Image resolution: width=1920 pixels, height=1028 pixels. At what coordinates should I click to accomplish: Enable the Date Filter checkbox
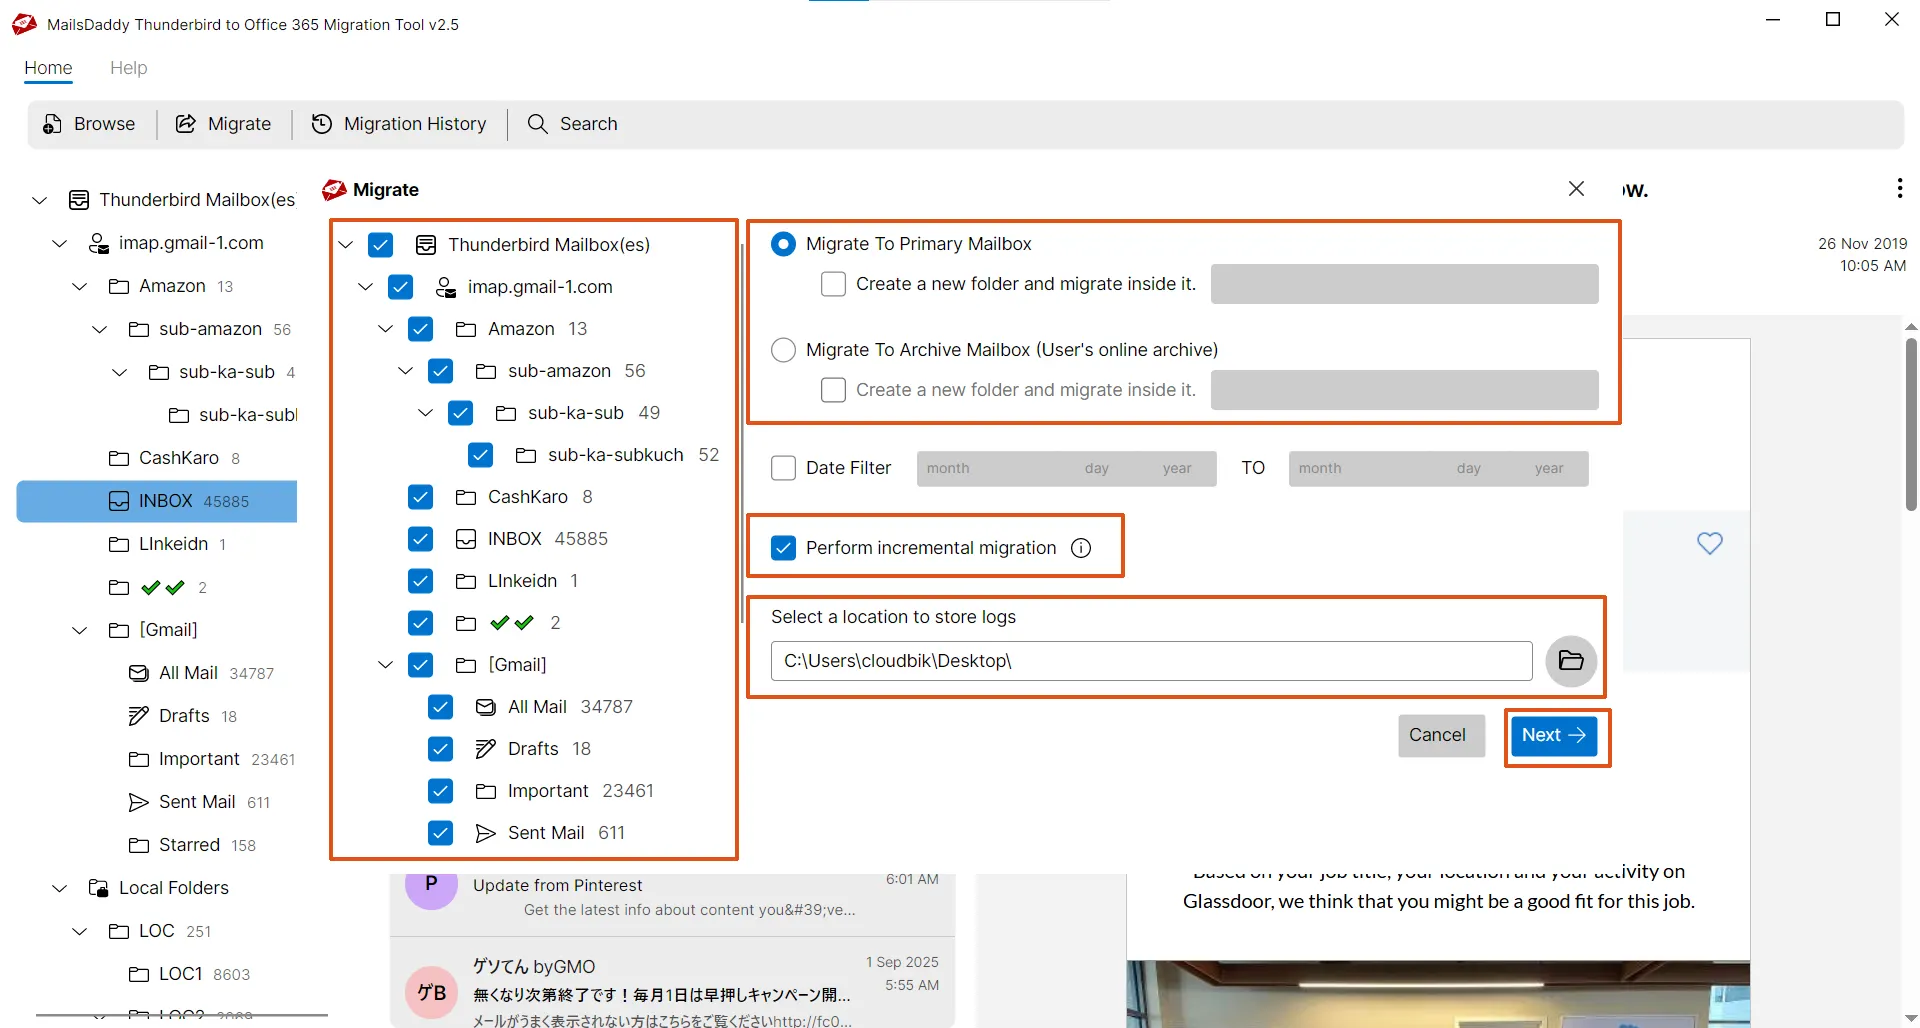click(783, 468)
